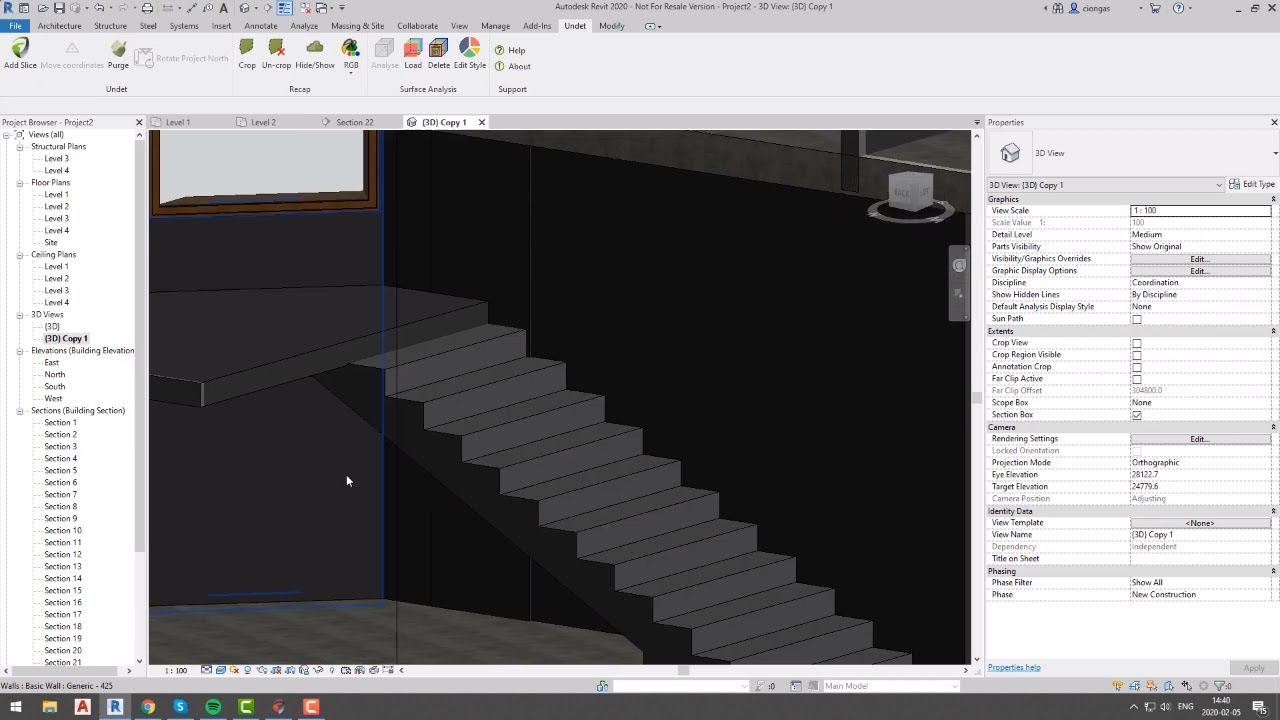Toggle the Annotation Crop checkbox
Image resolution: width=1280 pixels, height=720 pixels.
(x=1136, y=367)
